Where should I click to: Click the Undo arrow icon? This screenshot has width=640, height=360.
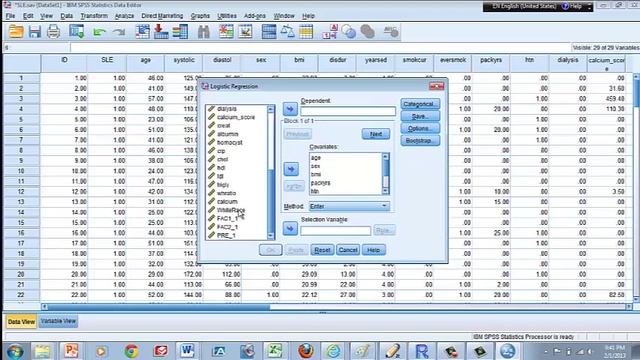(99, 32)
